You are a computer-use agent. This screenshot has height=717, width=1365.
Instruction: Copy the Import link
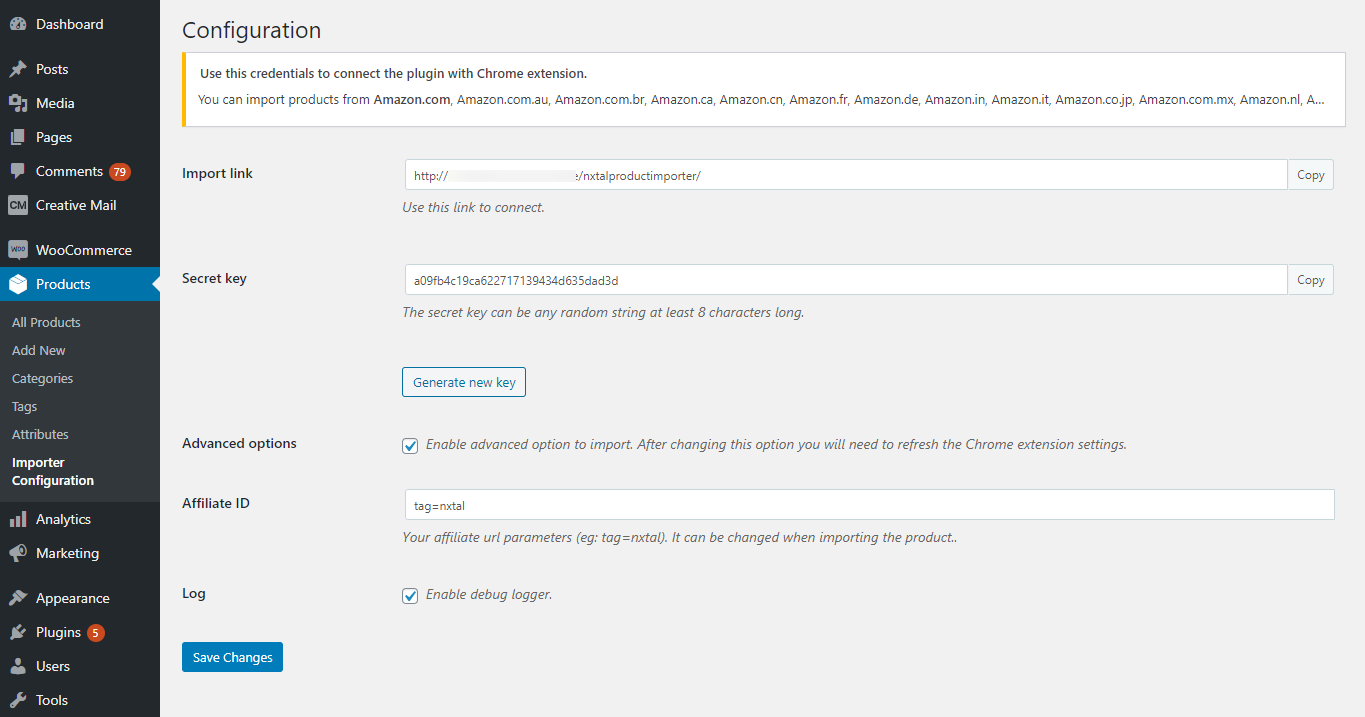coord(1310,175)
